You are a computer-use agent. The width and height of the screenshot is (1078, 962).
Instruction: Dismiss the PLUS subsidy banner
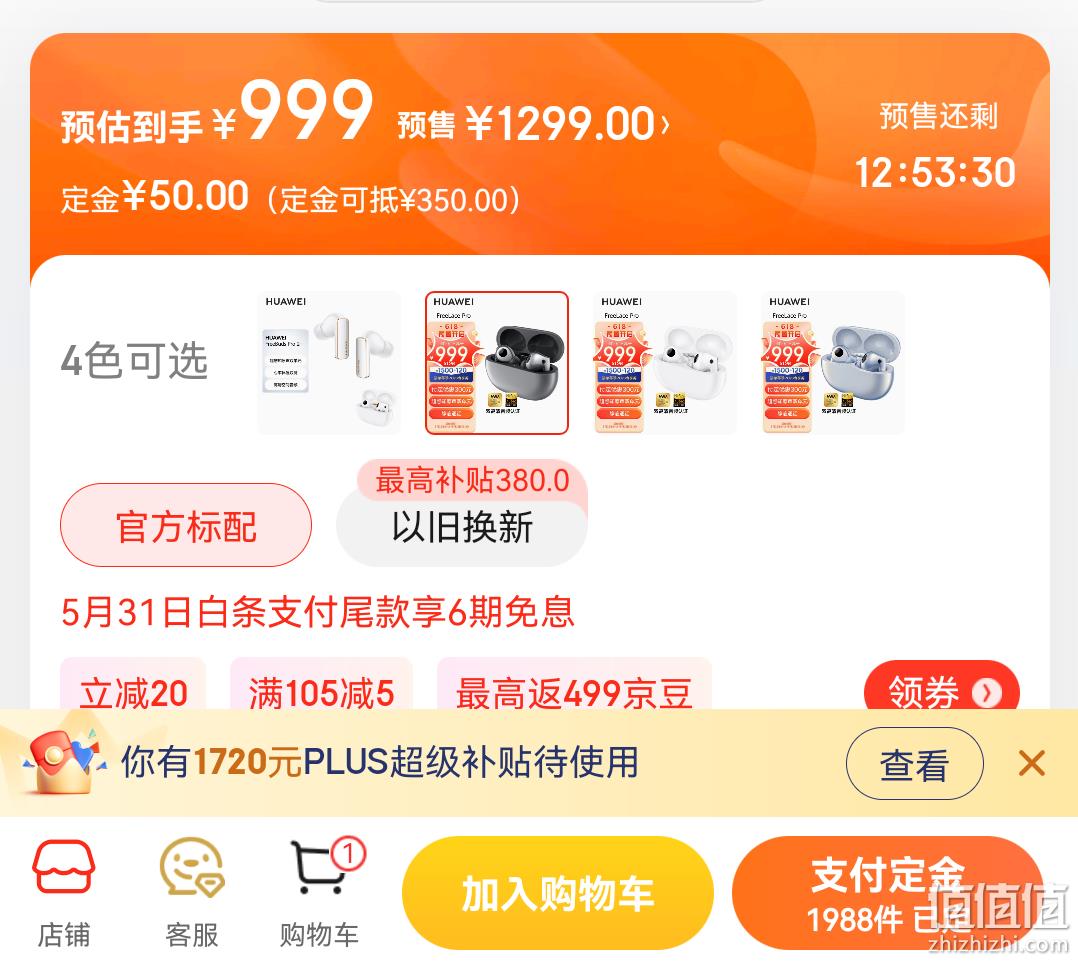point(1031,763)
